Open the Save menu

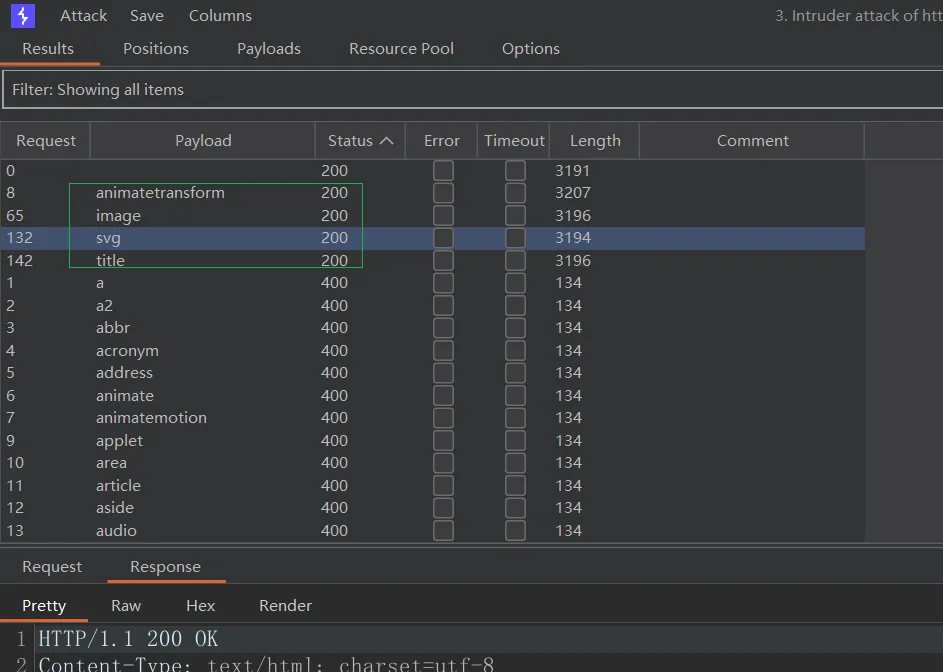click(147, 16)
